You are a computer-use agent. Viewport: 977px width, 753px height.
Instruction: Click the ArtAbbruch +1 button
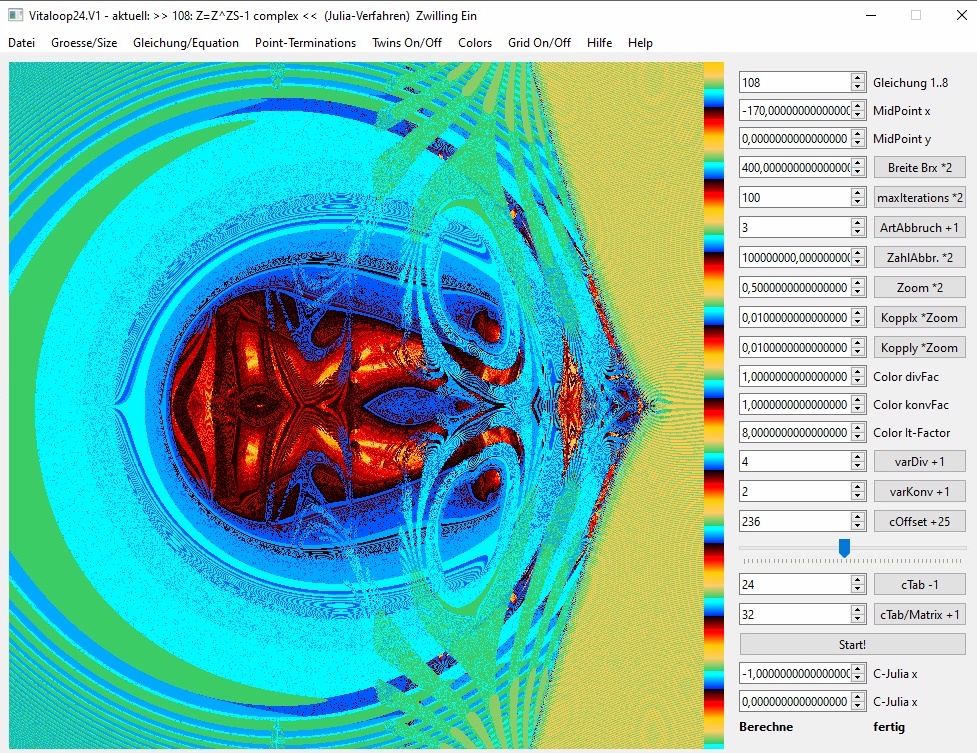(x=920, y=228)
